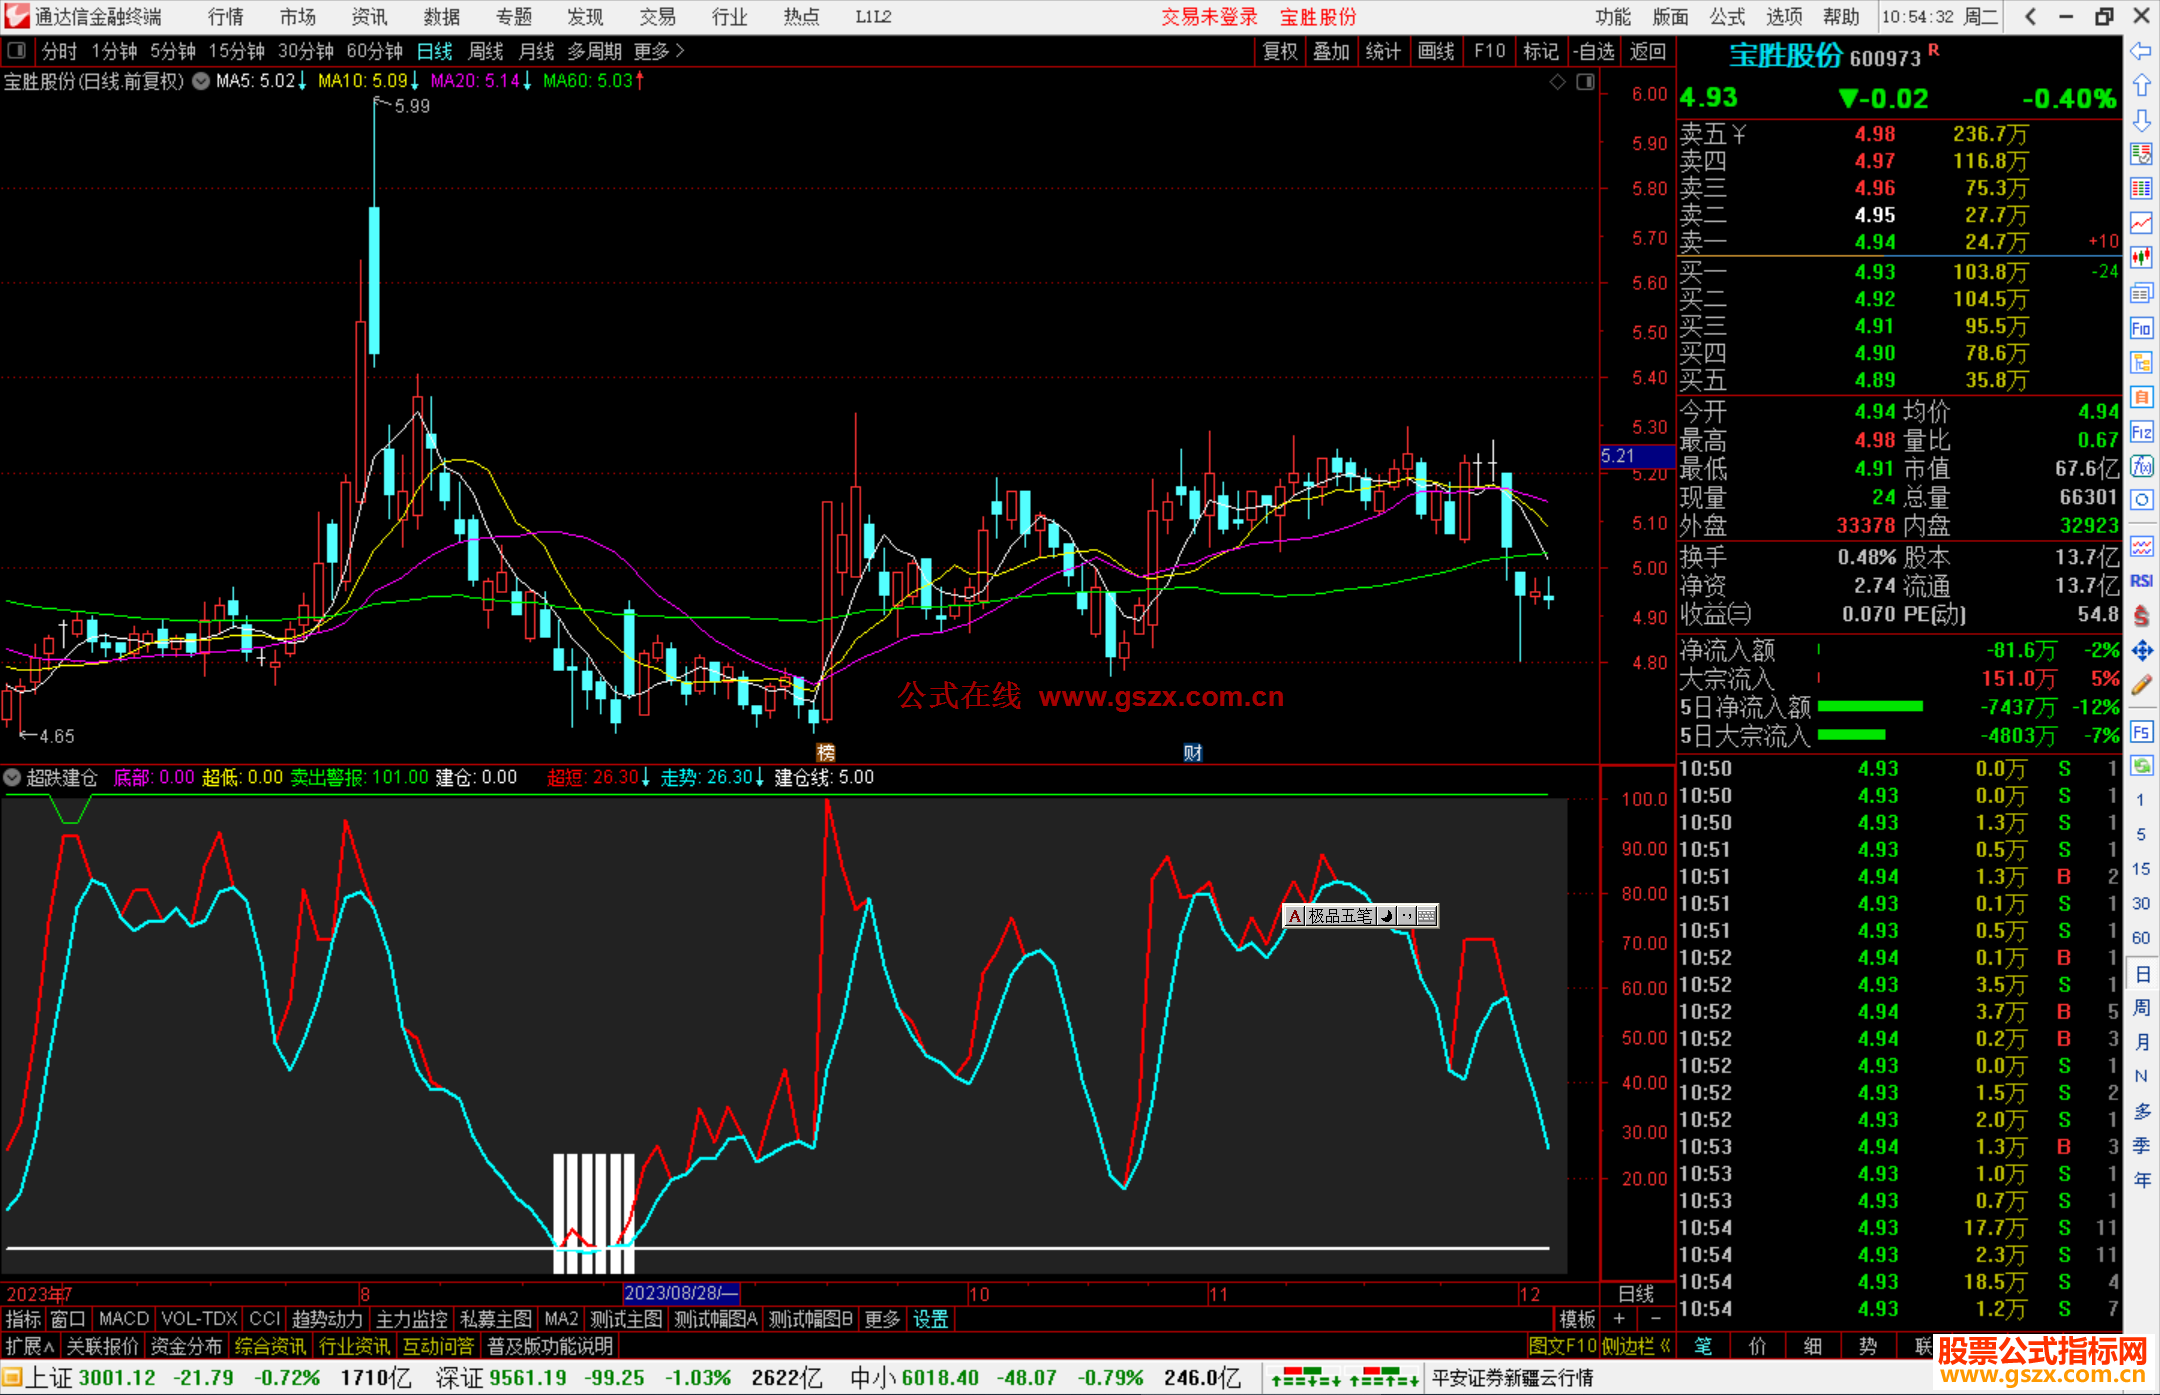Open the F10 company info sidebar icon
The width and height of the screenshot is (2160, 1395).
click(2141, 329)
